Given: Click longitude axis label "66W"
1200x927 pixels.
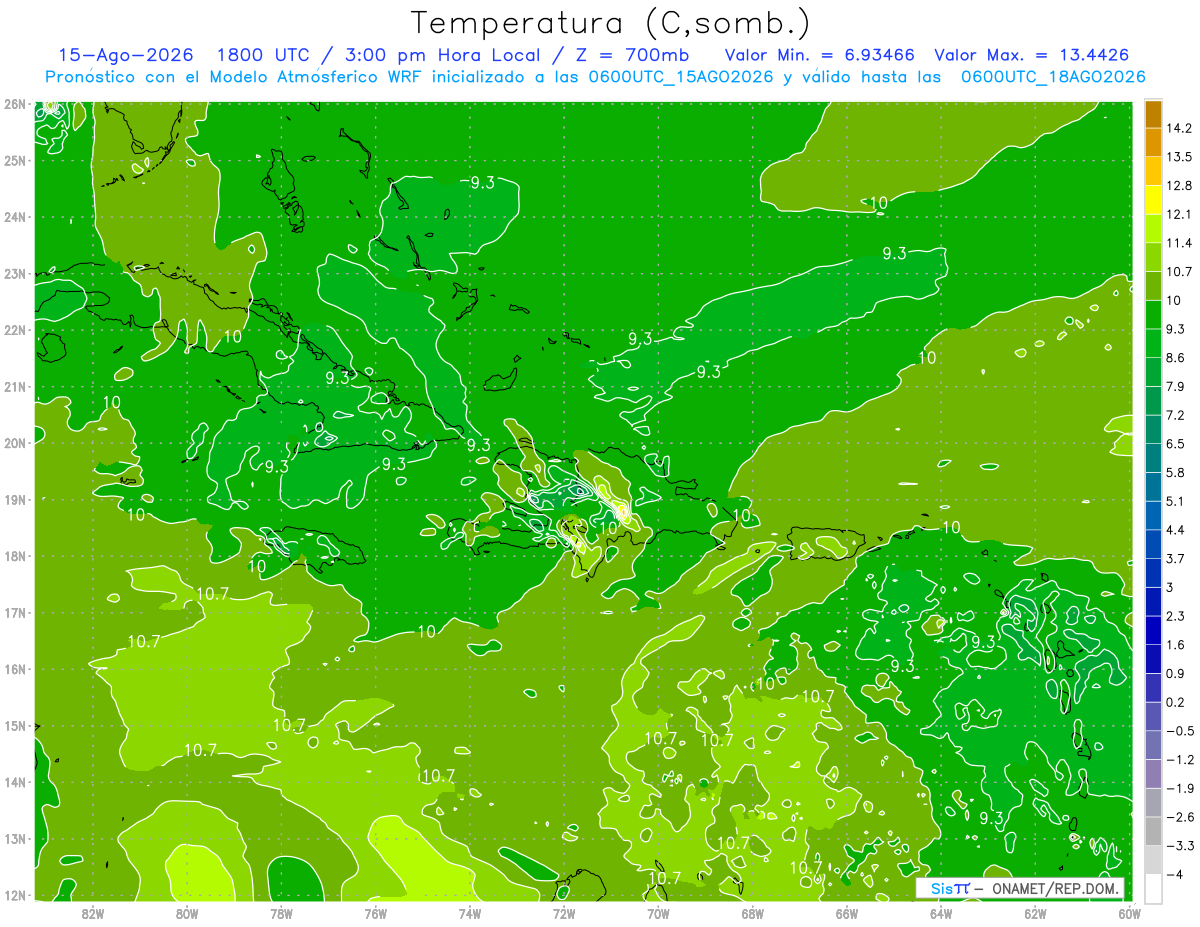Looking at the screenshot, I should (847, 912).
